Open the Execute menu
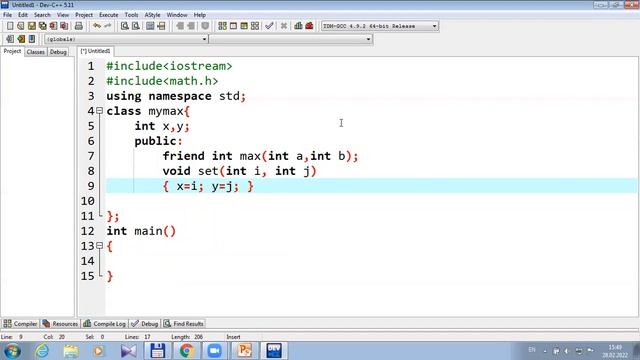This screenshot has height=360, width=640. [x=109, y=15]
